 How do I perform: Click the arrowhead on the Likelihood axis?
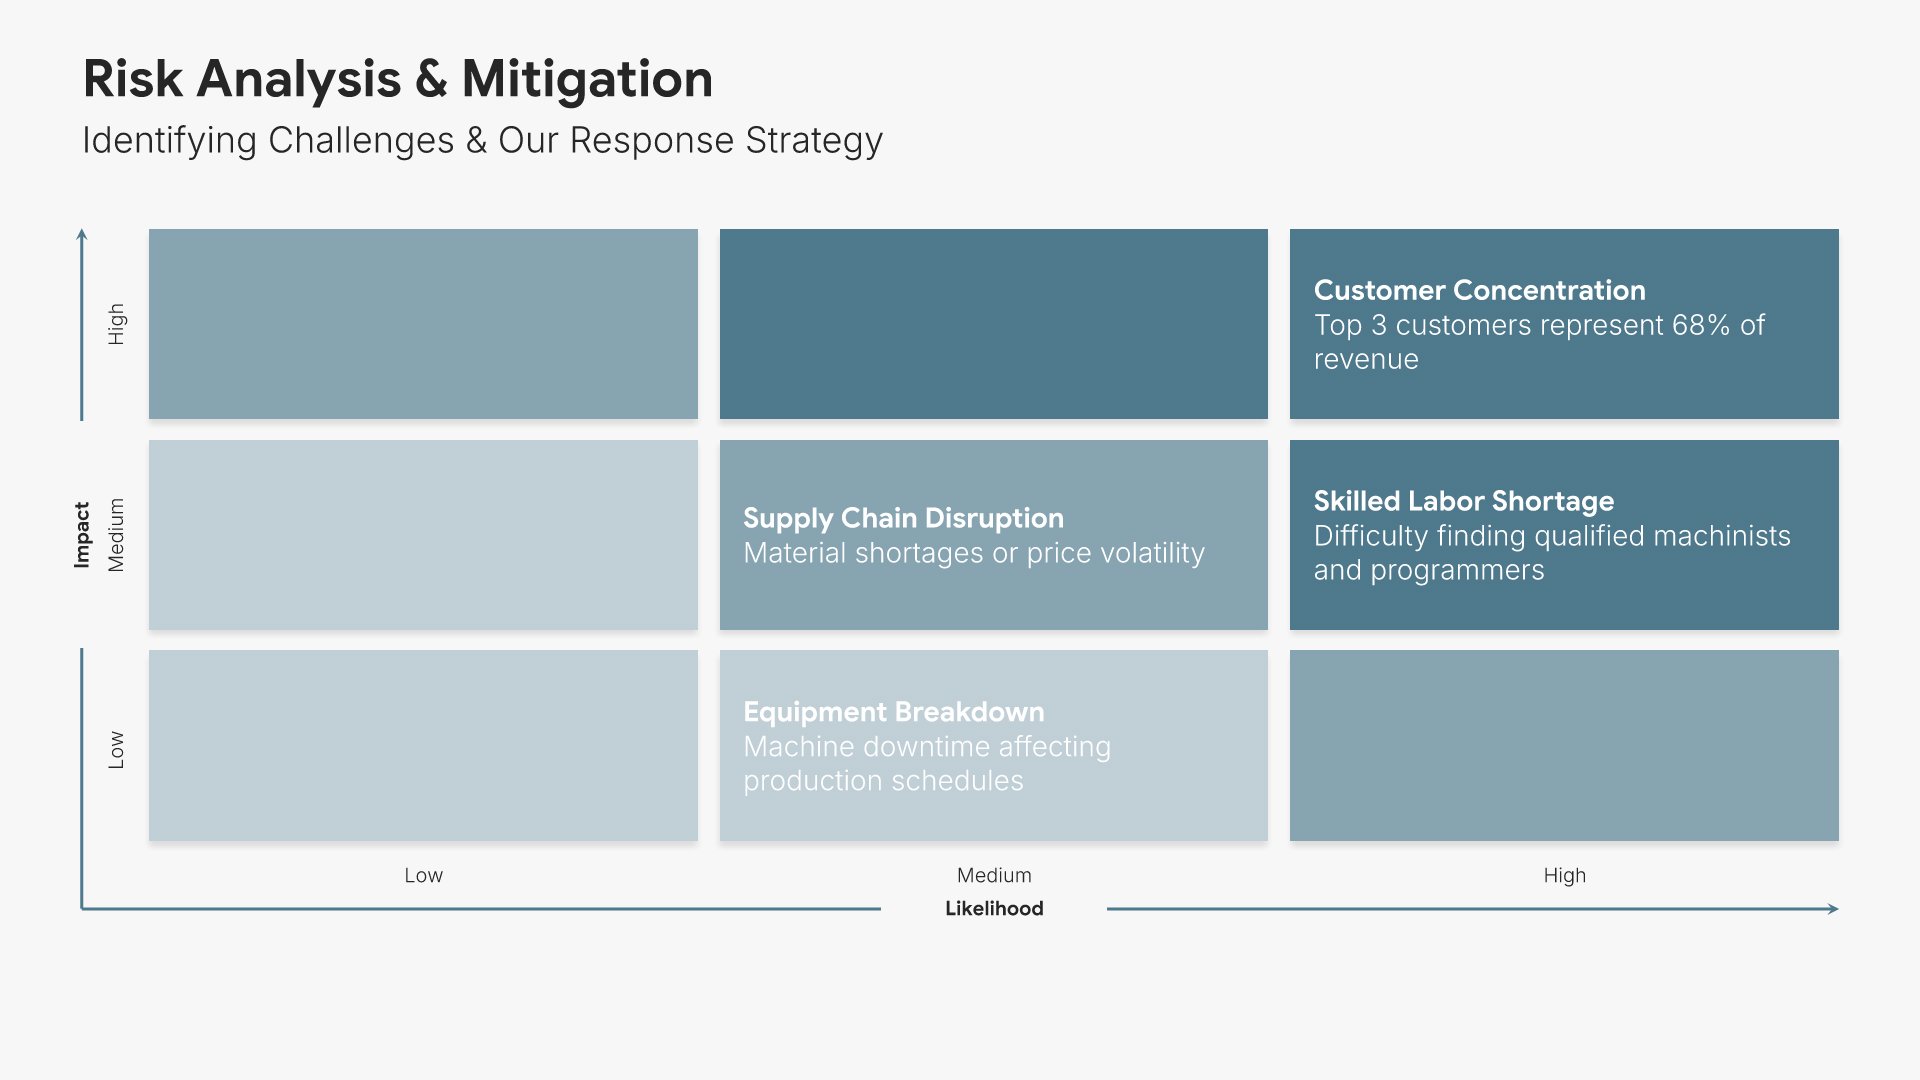click(x=1832, y=909)
